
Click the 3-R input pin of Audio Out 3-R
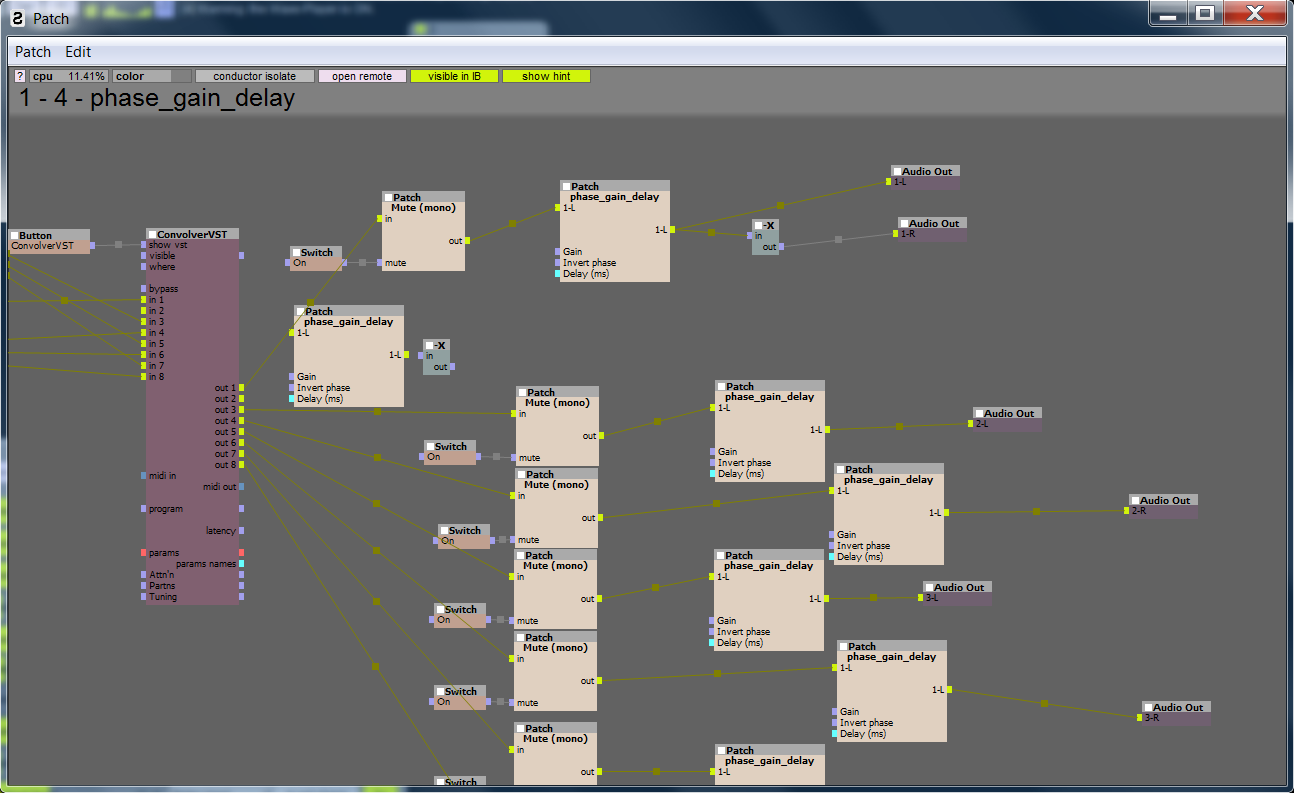tap(1139, 718)
